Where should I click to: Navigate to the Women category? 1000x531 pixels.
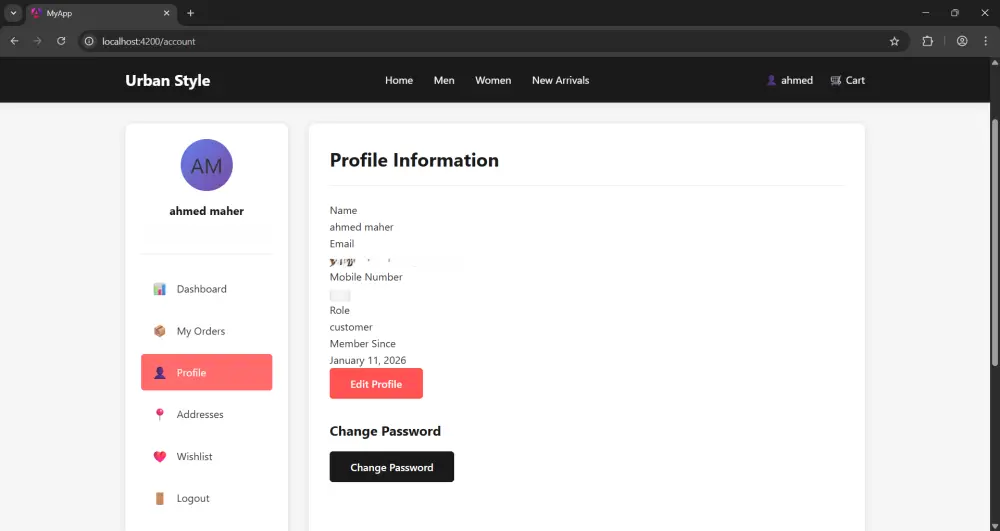493,80
